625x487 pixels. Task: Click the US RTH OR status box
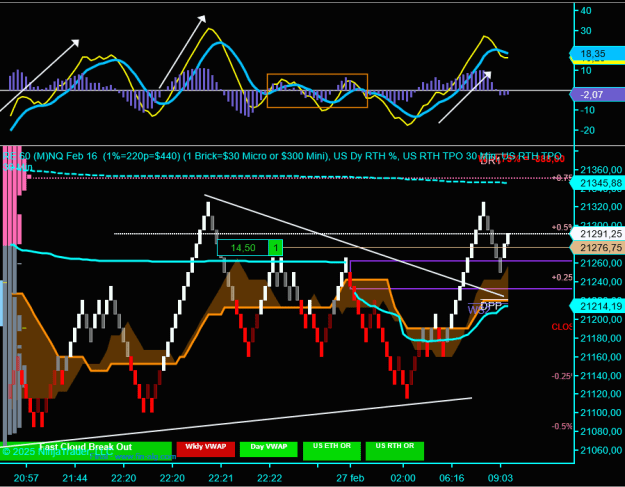pos(395,451)
